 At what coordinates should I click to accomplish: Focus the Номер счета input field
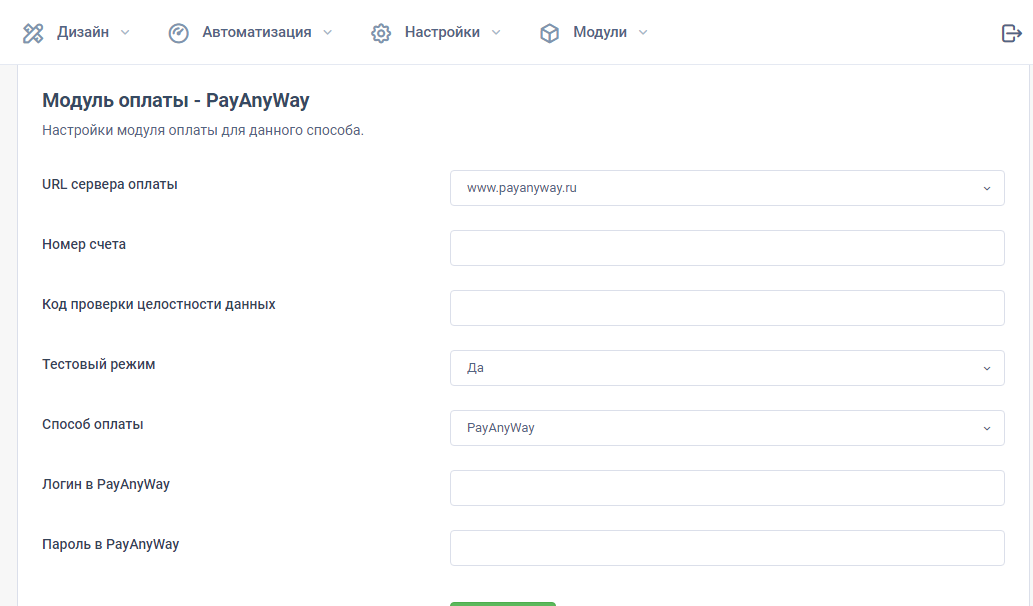point(727,248)
